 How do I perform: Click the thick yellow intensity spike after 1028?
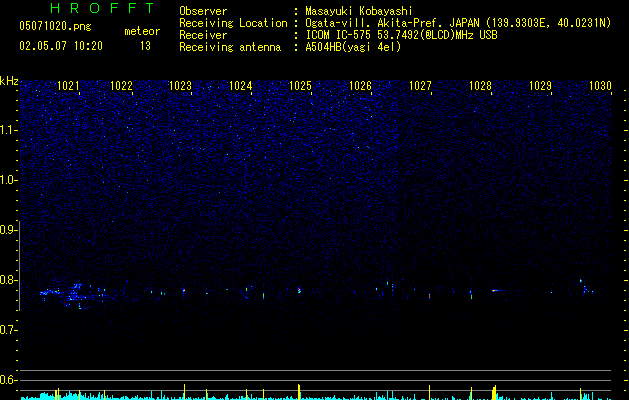pyautogui.click(x=494, y=392)
